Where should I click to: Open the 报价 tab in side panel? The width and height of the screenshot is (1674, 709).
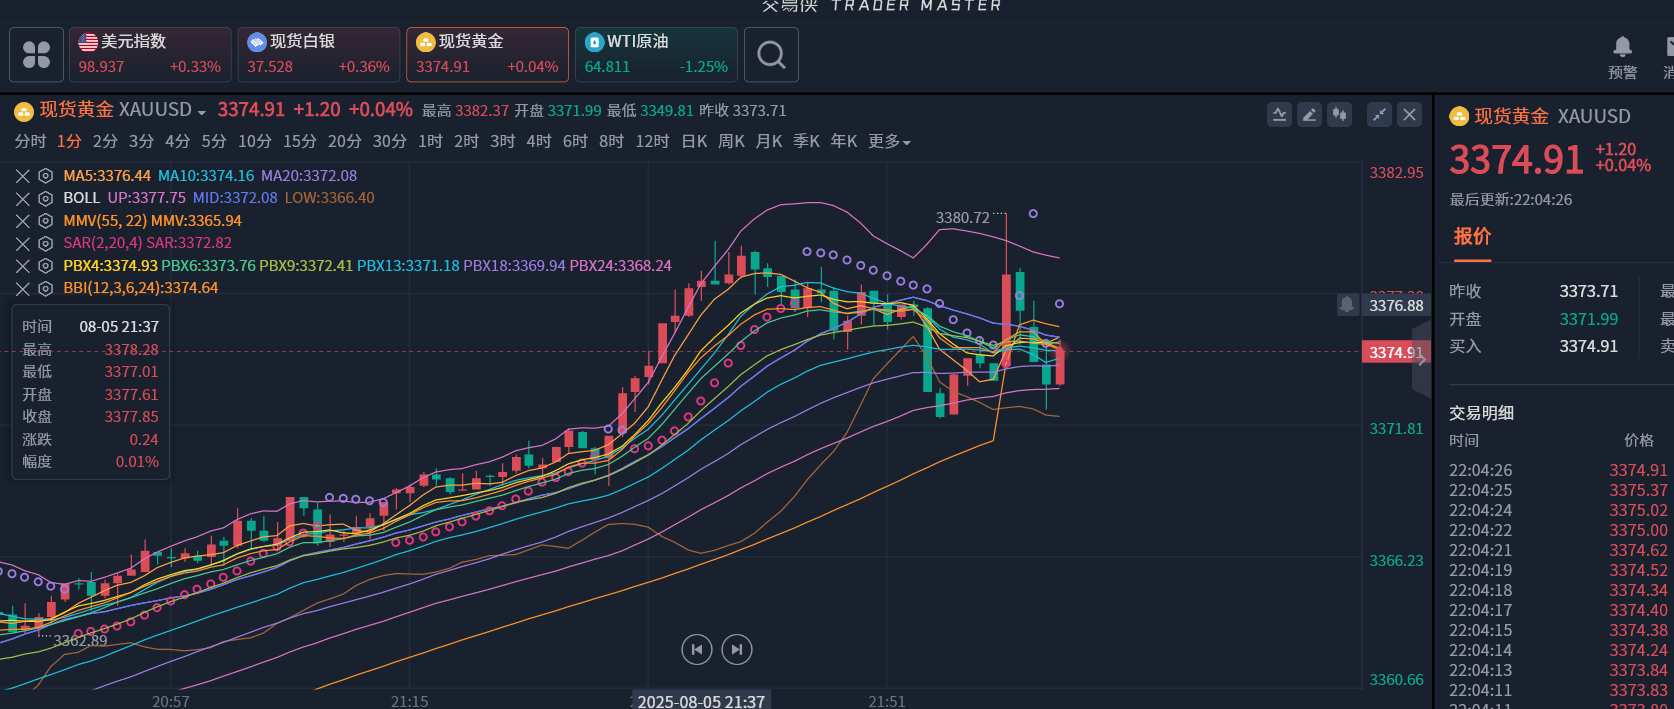tap(1472, 237)
